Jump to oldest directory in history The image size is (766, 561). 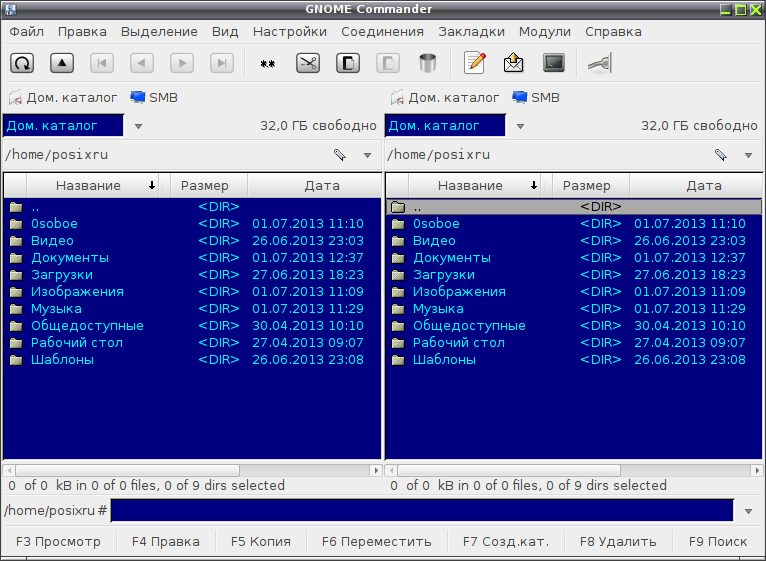click(102, 63)
